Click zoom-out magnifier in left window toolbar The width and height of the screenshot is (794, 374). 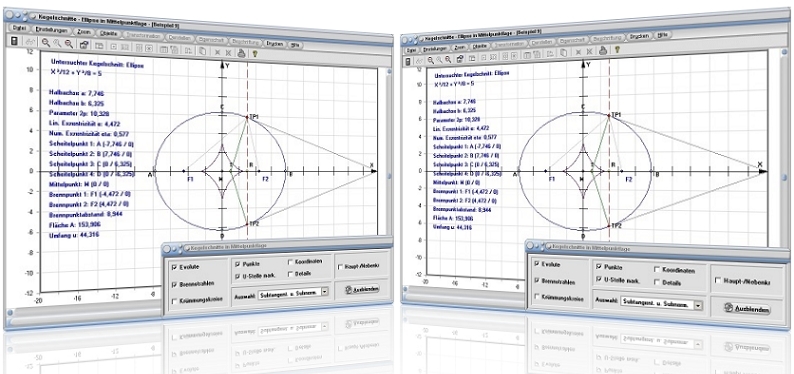pos(68,44)
